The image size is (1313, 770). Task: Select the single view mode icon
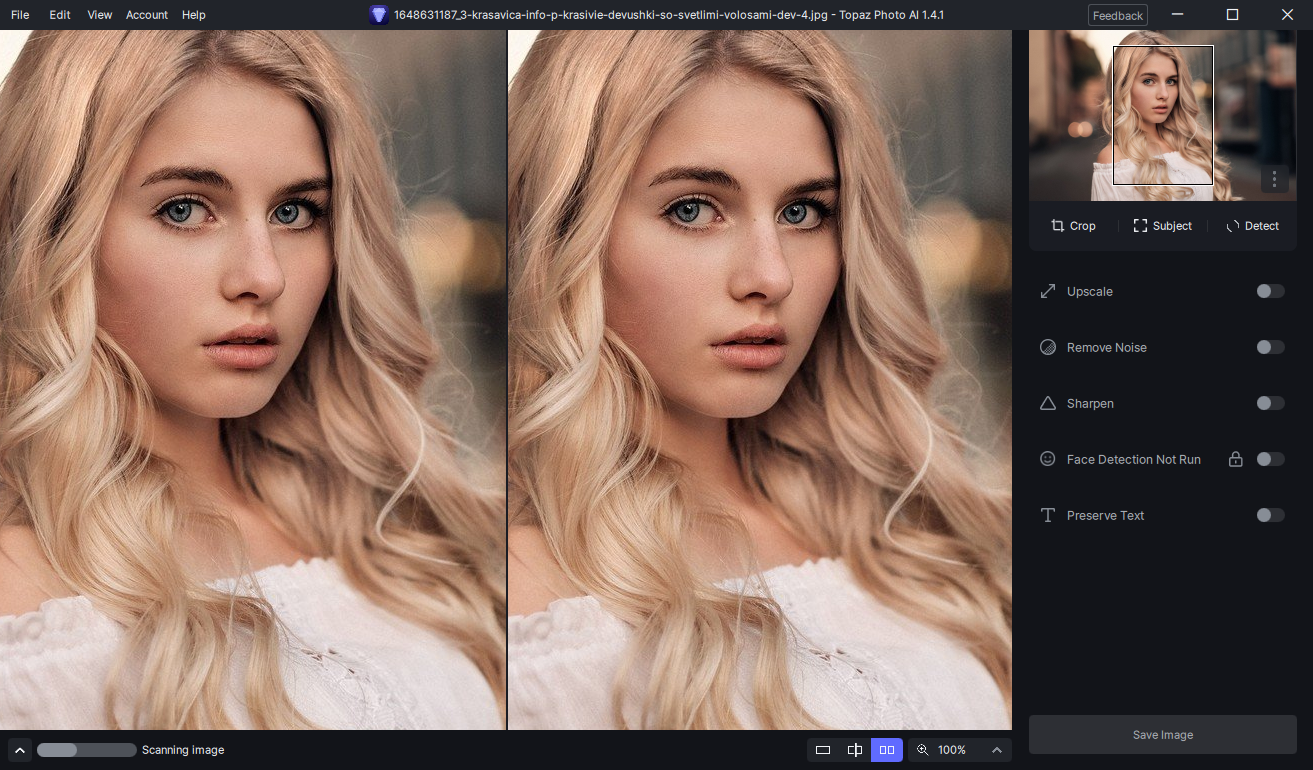point(823,750)
